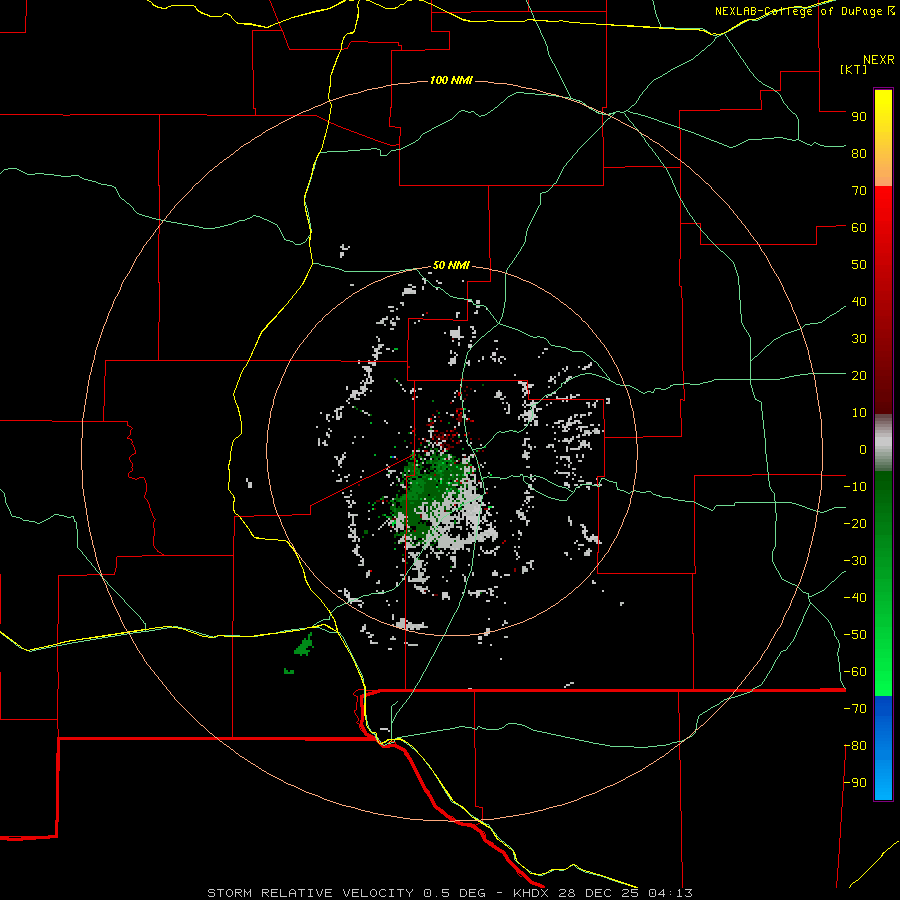Click the 0 value on the velocity scale
This screenshot has width=900, height=900.
[x=863, y=449]
